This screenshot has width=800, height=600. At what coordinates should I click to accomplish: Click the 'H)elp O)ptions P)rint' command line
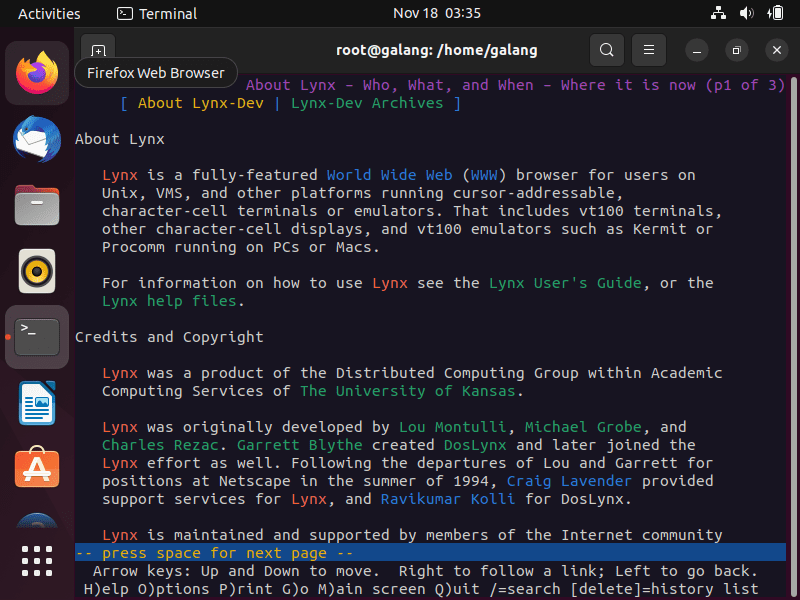point(421,589)
